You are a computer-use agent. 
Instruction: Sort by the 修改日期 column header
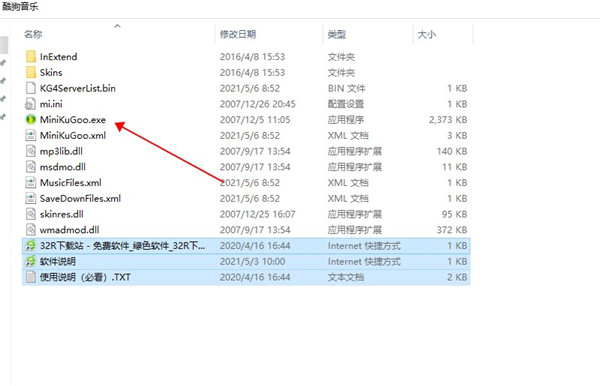(238, 34)
